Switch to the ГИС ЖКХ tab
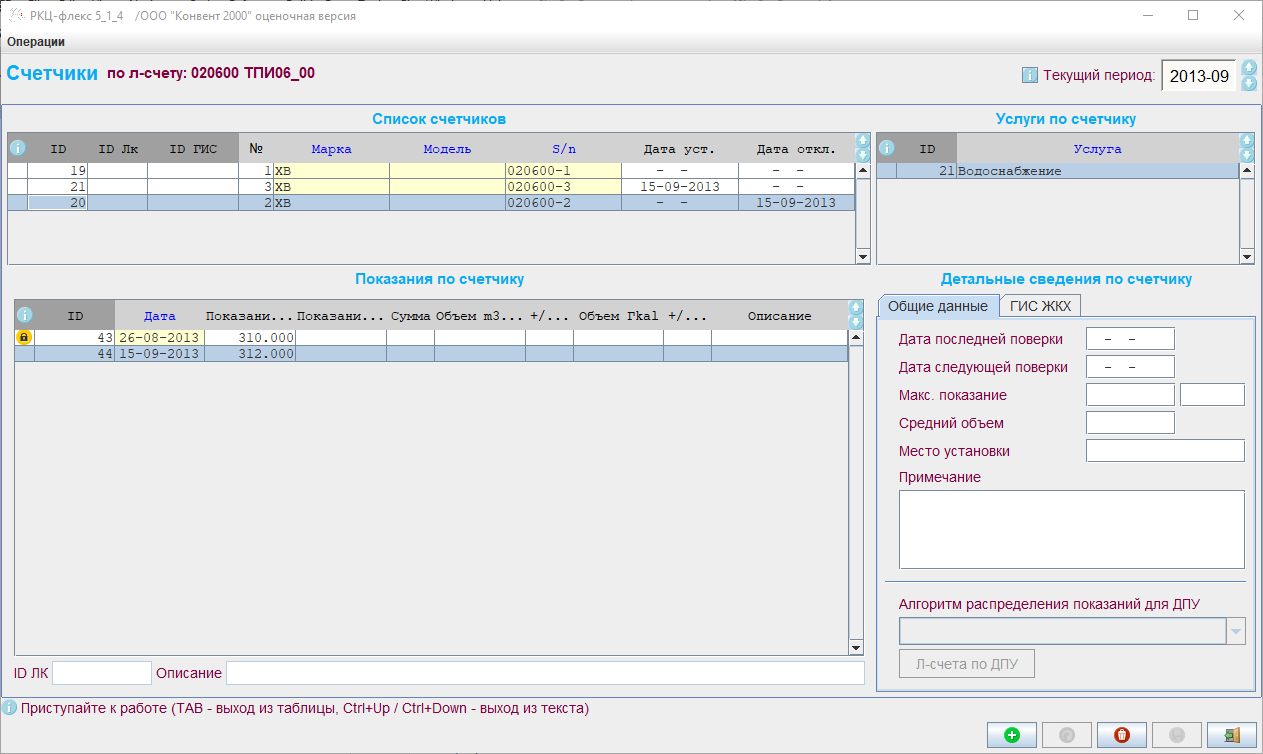The image size is (1263, 754). click(1040, 306)
